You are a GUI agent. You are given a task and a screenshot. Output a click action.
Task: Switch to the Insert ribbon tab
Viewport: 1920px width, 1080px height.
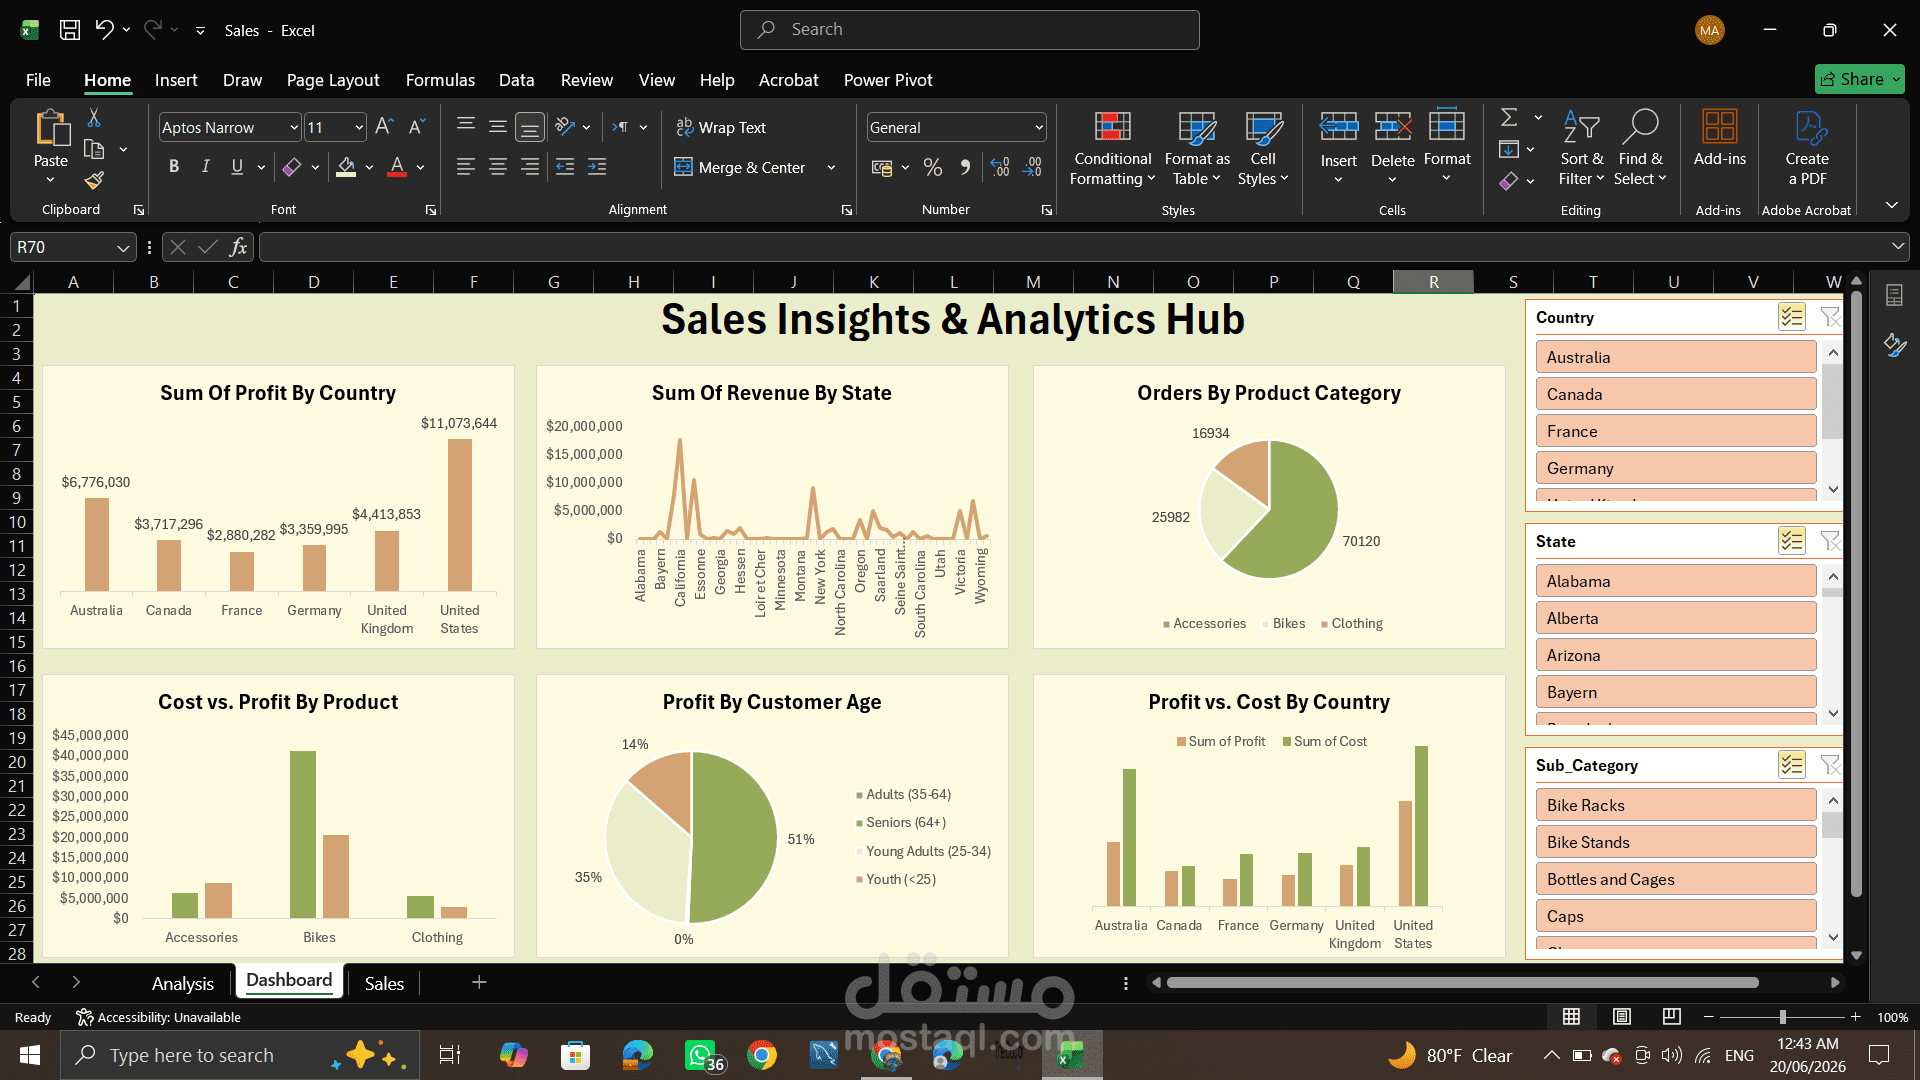coord(176,80)
